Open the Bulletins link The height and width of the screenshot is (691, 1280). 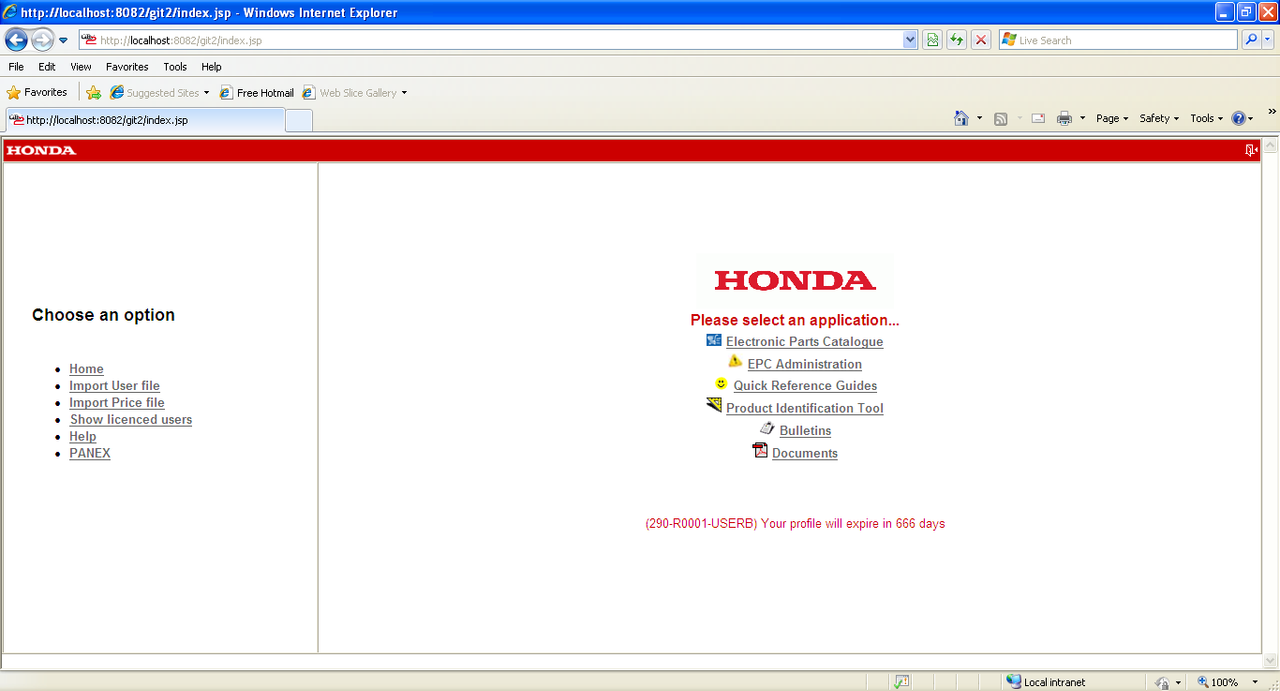point(805,431)
